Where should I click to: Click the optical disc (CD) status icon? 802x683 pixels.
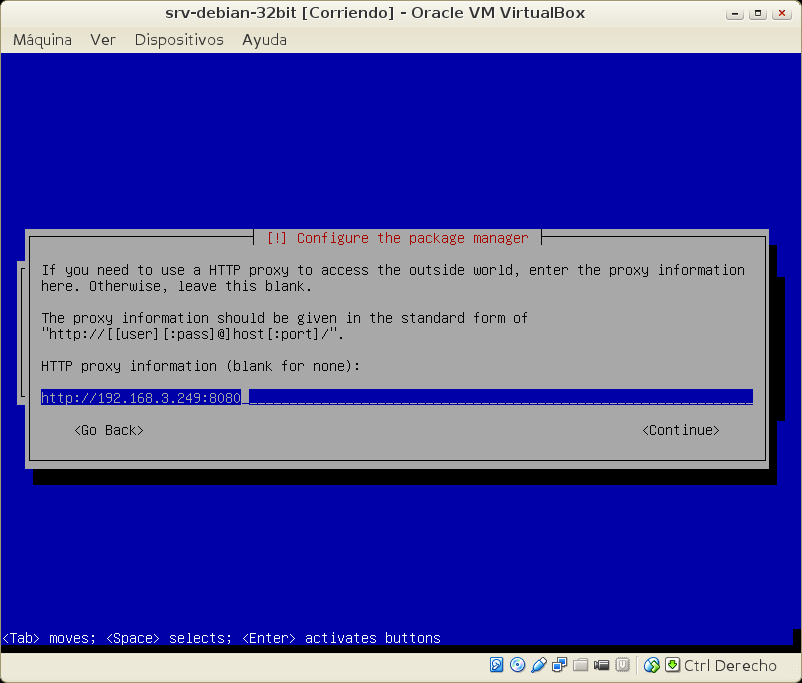click(x=518, y=665)
